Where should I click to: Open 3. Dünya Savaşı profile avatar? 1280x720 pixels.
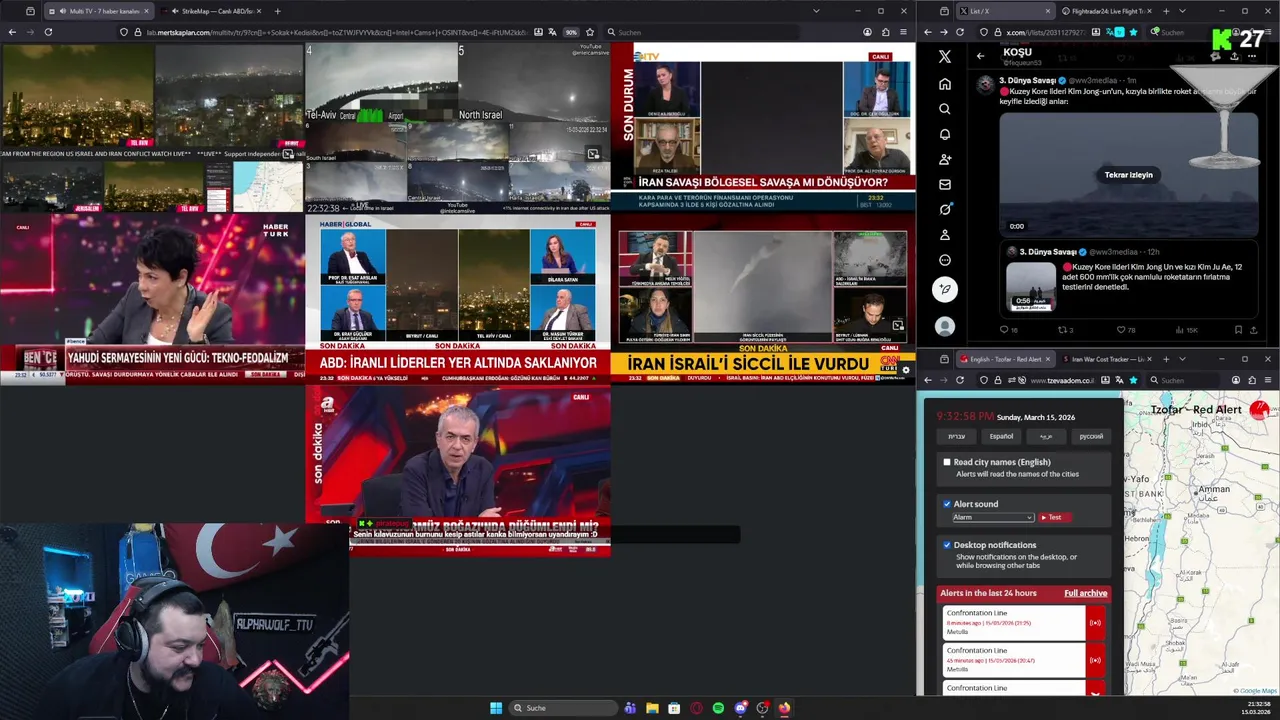coord(985,84)
